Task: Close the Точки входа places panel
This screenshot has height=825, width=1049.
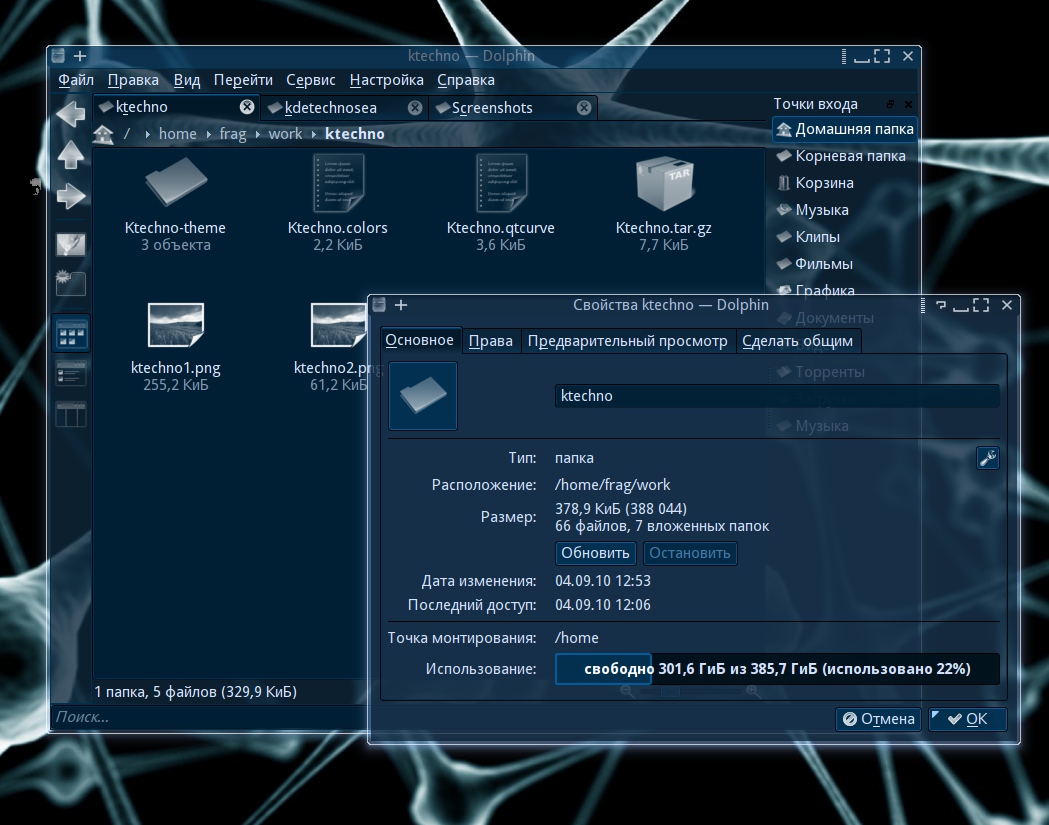Action: click(x=908, y=104)
